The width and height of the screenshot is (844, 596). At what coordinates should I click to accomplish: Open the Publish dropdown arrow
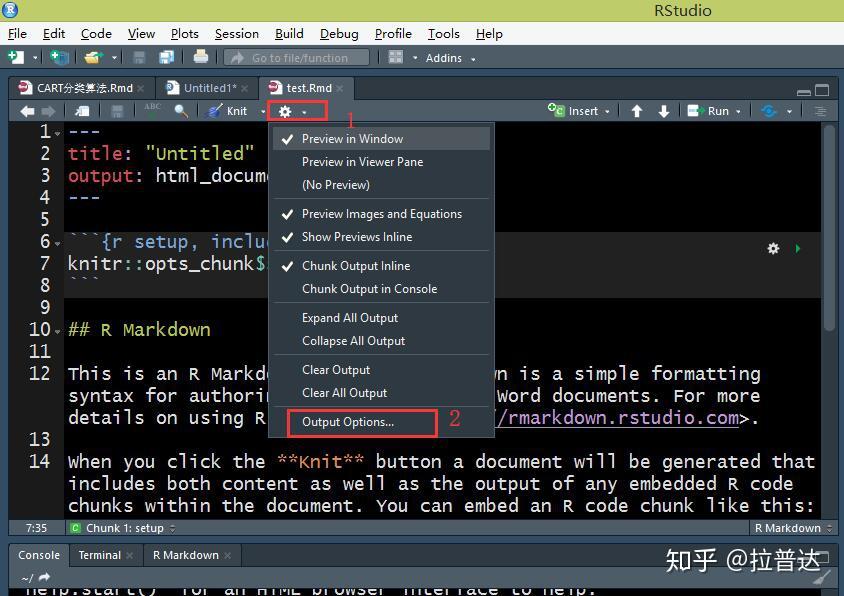[x=790, y=112]
